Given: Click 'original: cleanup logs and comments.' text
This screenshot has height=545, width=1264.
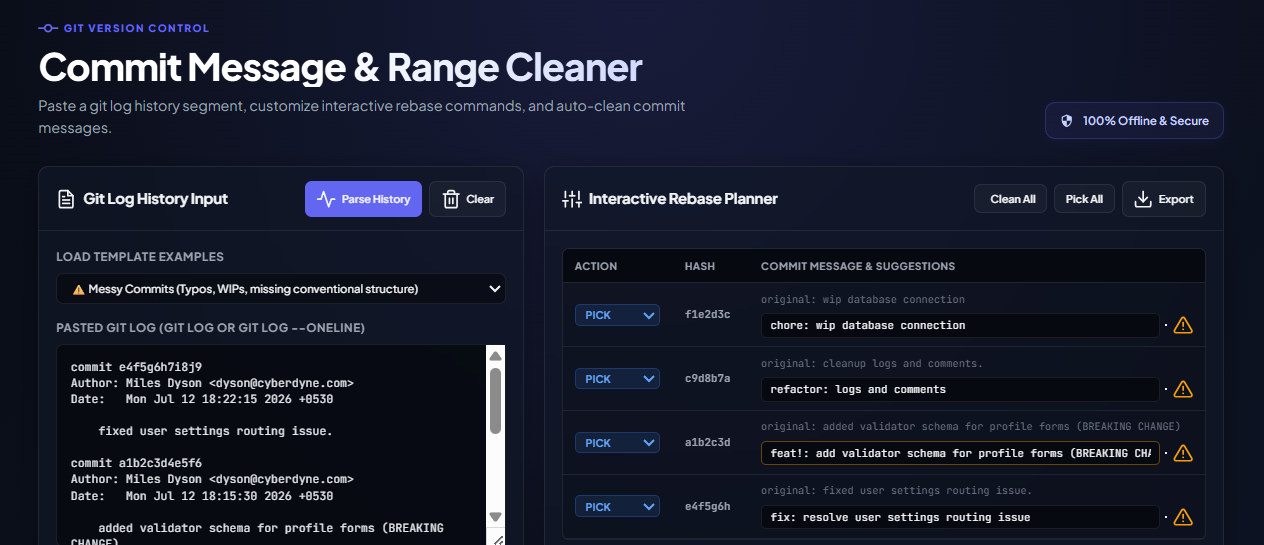Looking at the screenshot, I should pyautogui.click(x=872, y=363).
